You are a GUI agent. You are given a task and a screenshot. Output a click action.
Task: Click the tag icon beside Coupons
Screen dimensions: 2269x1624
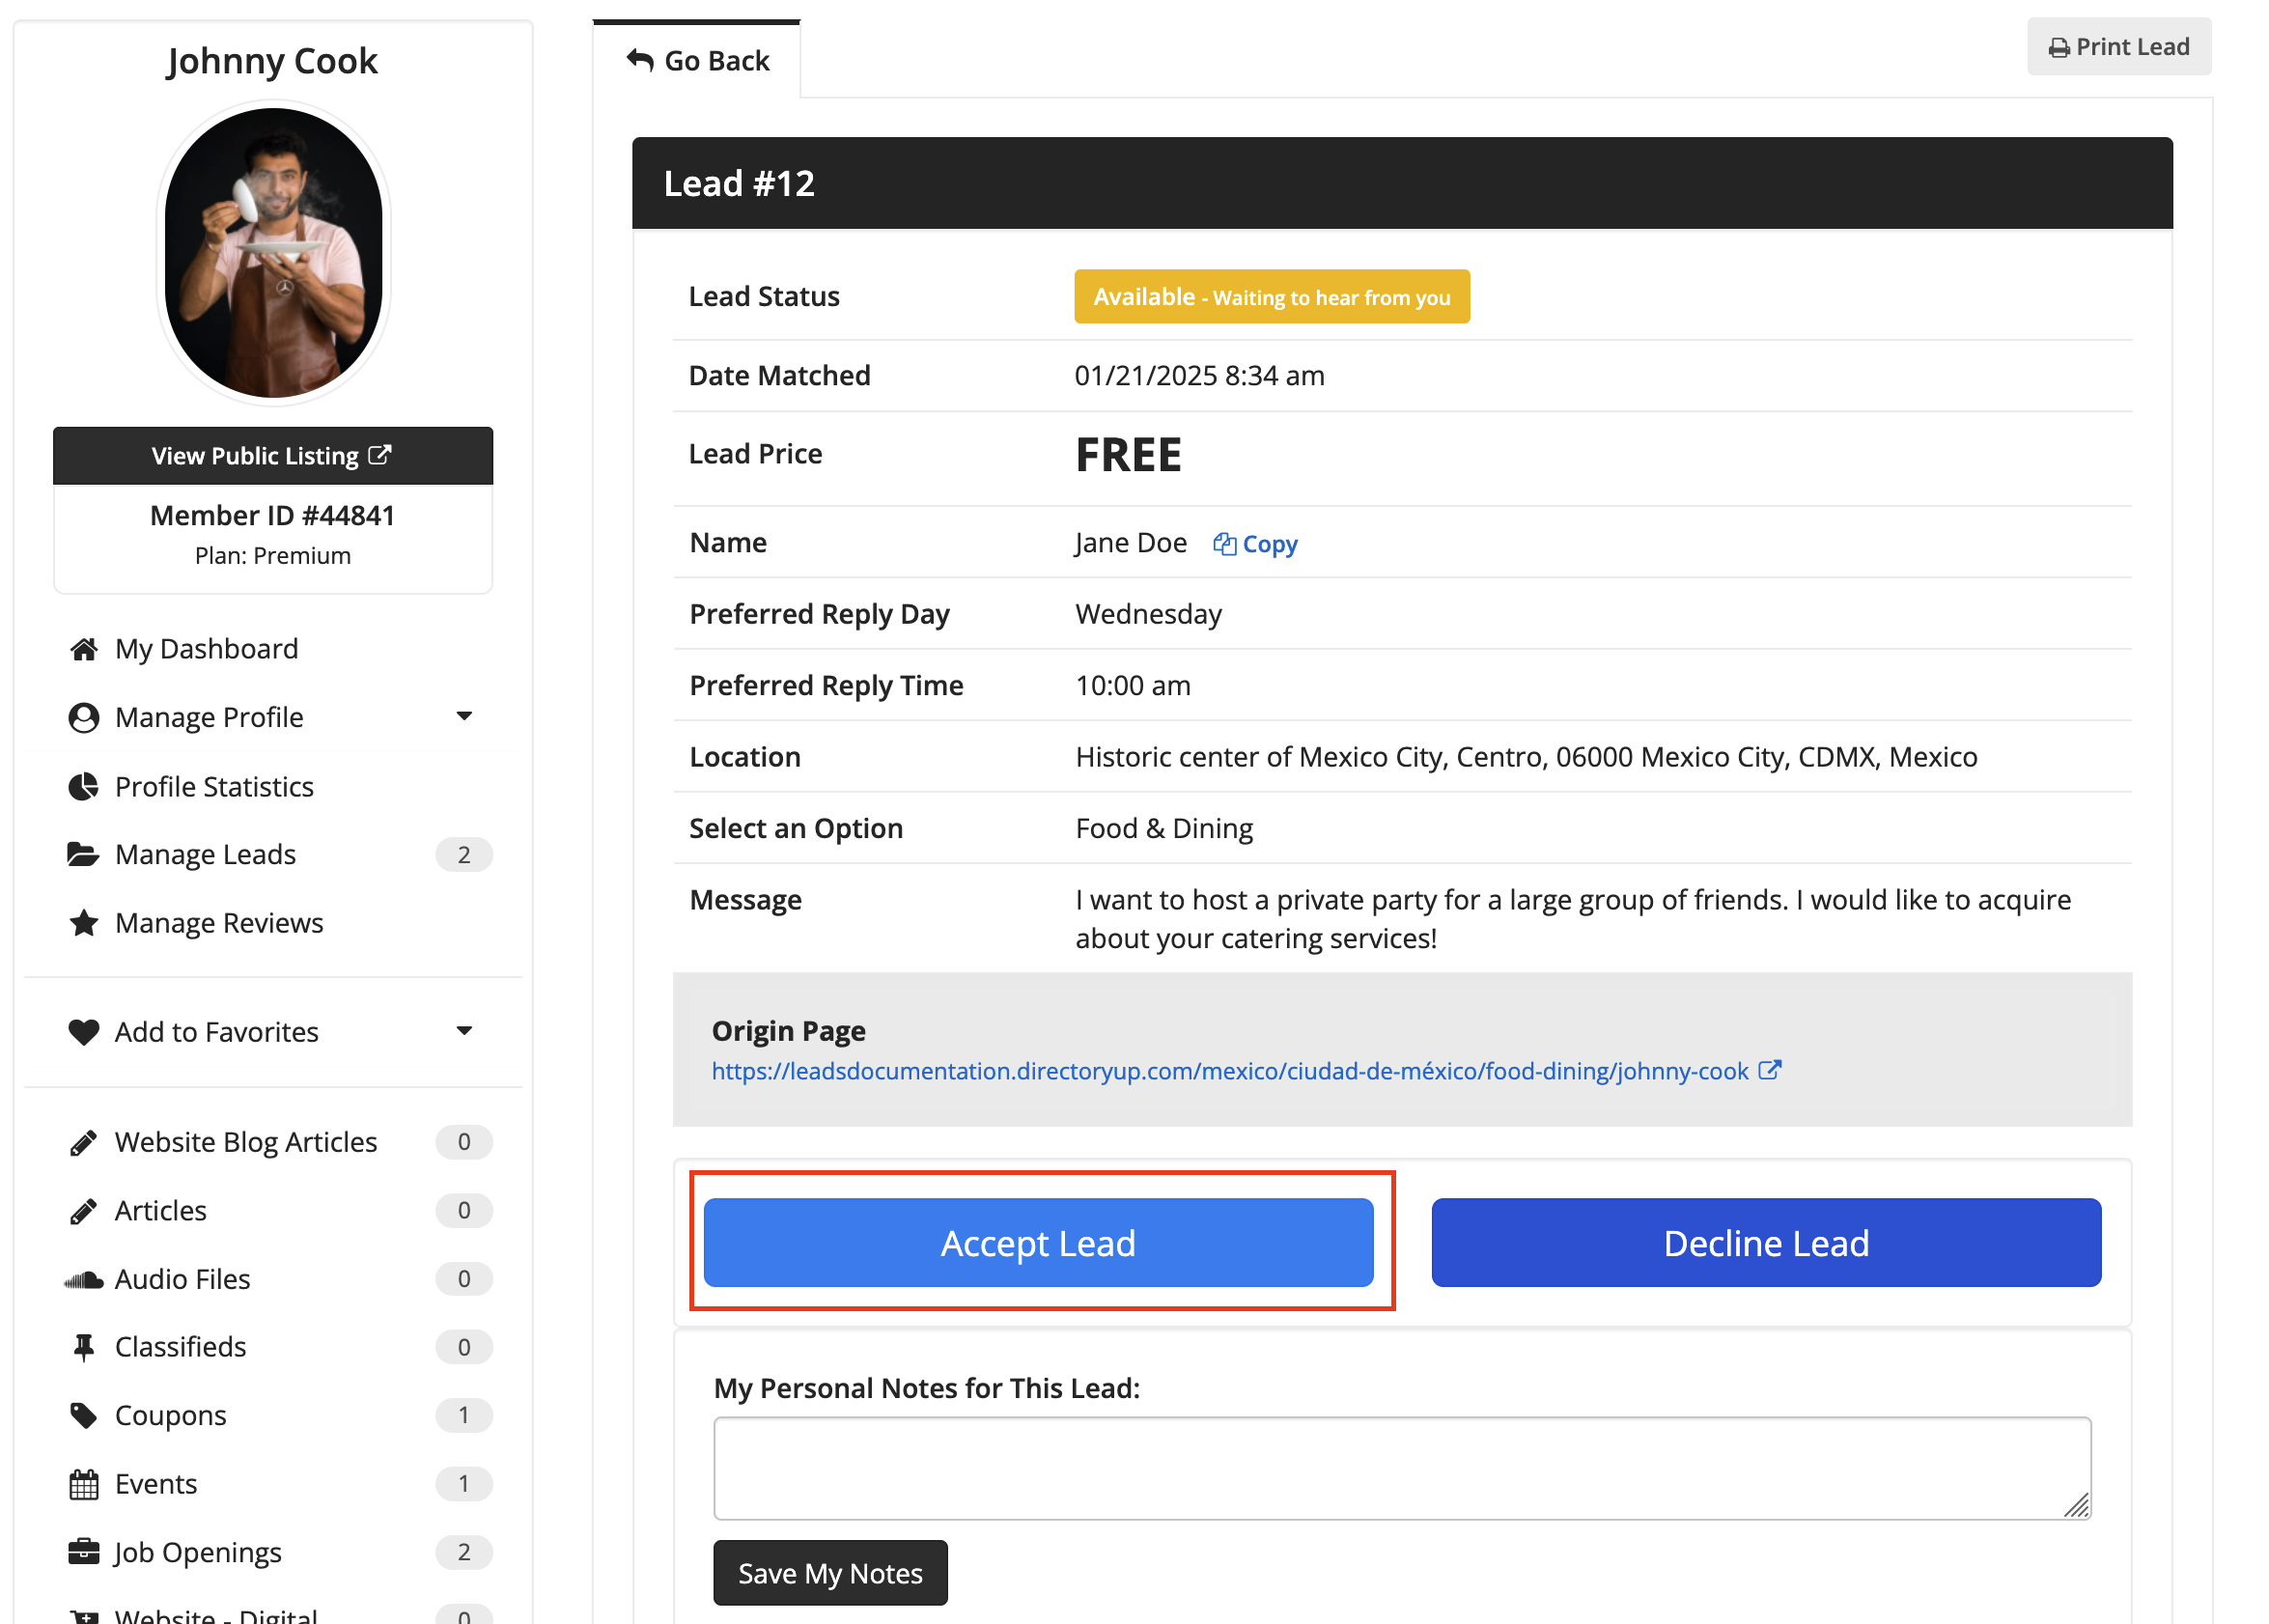(x=84, y=1416)
